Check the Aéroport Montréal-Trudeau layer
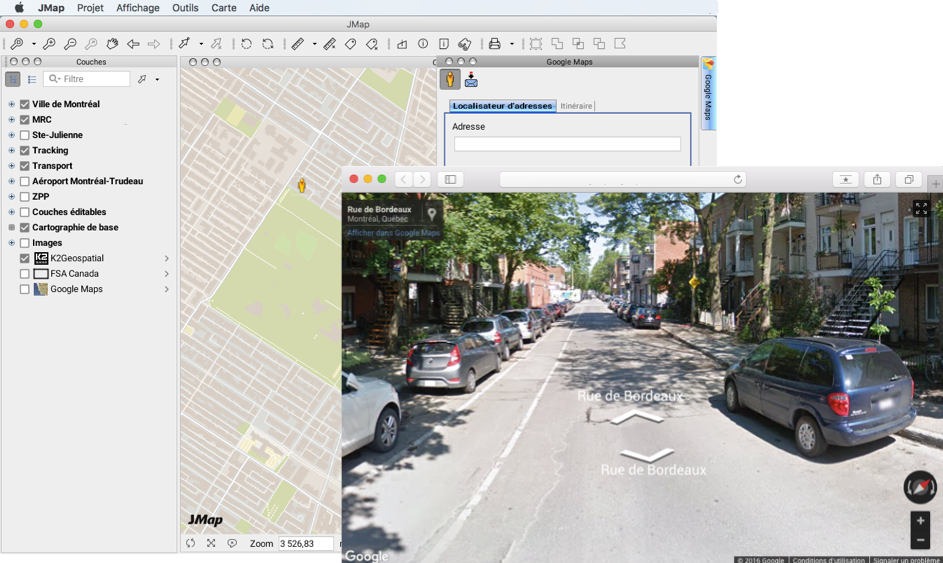The image size is (943, 563). point(25,181)
